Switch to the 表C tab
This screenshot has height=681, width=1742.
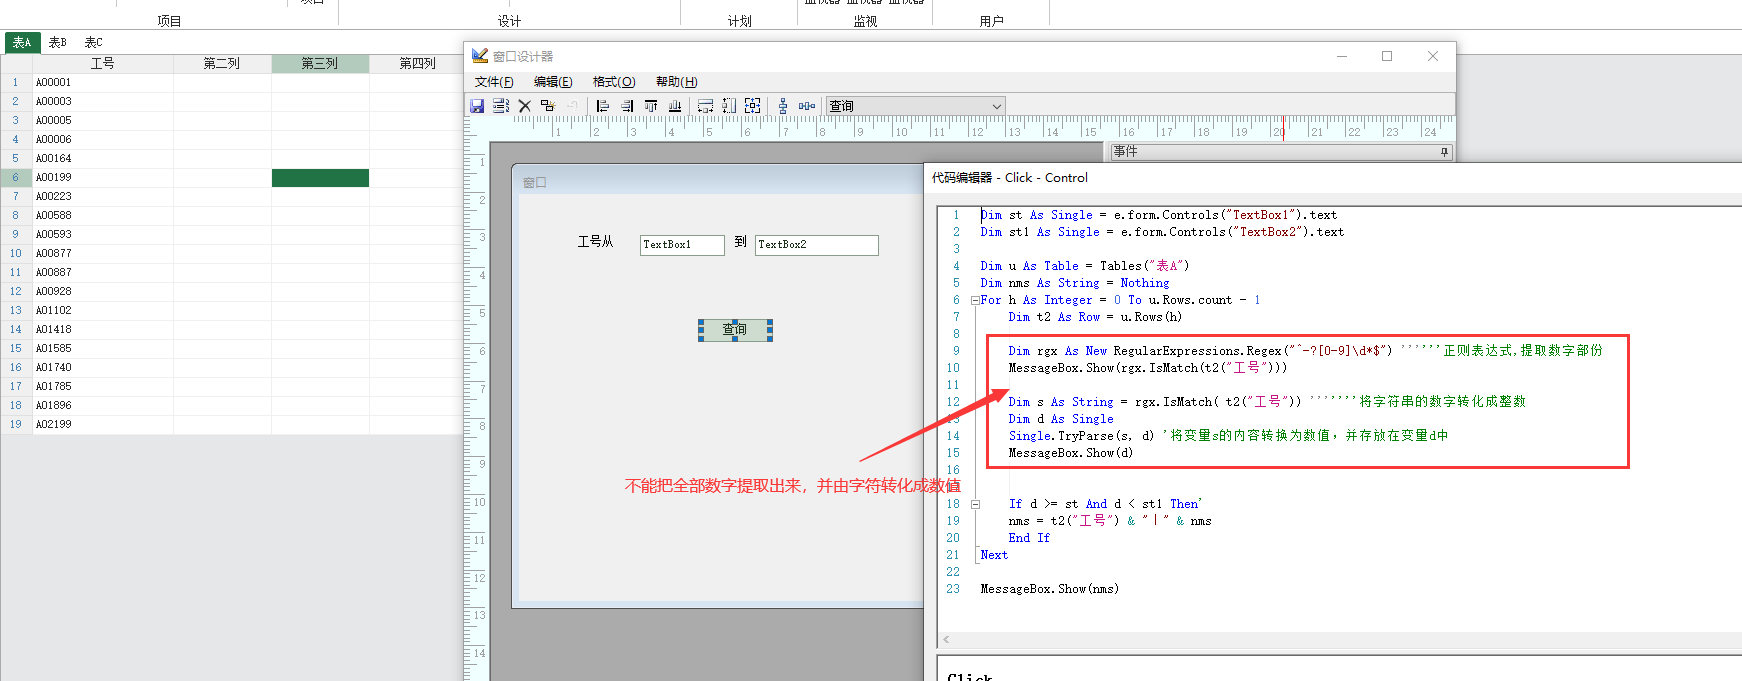[x=94, y=42]
